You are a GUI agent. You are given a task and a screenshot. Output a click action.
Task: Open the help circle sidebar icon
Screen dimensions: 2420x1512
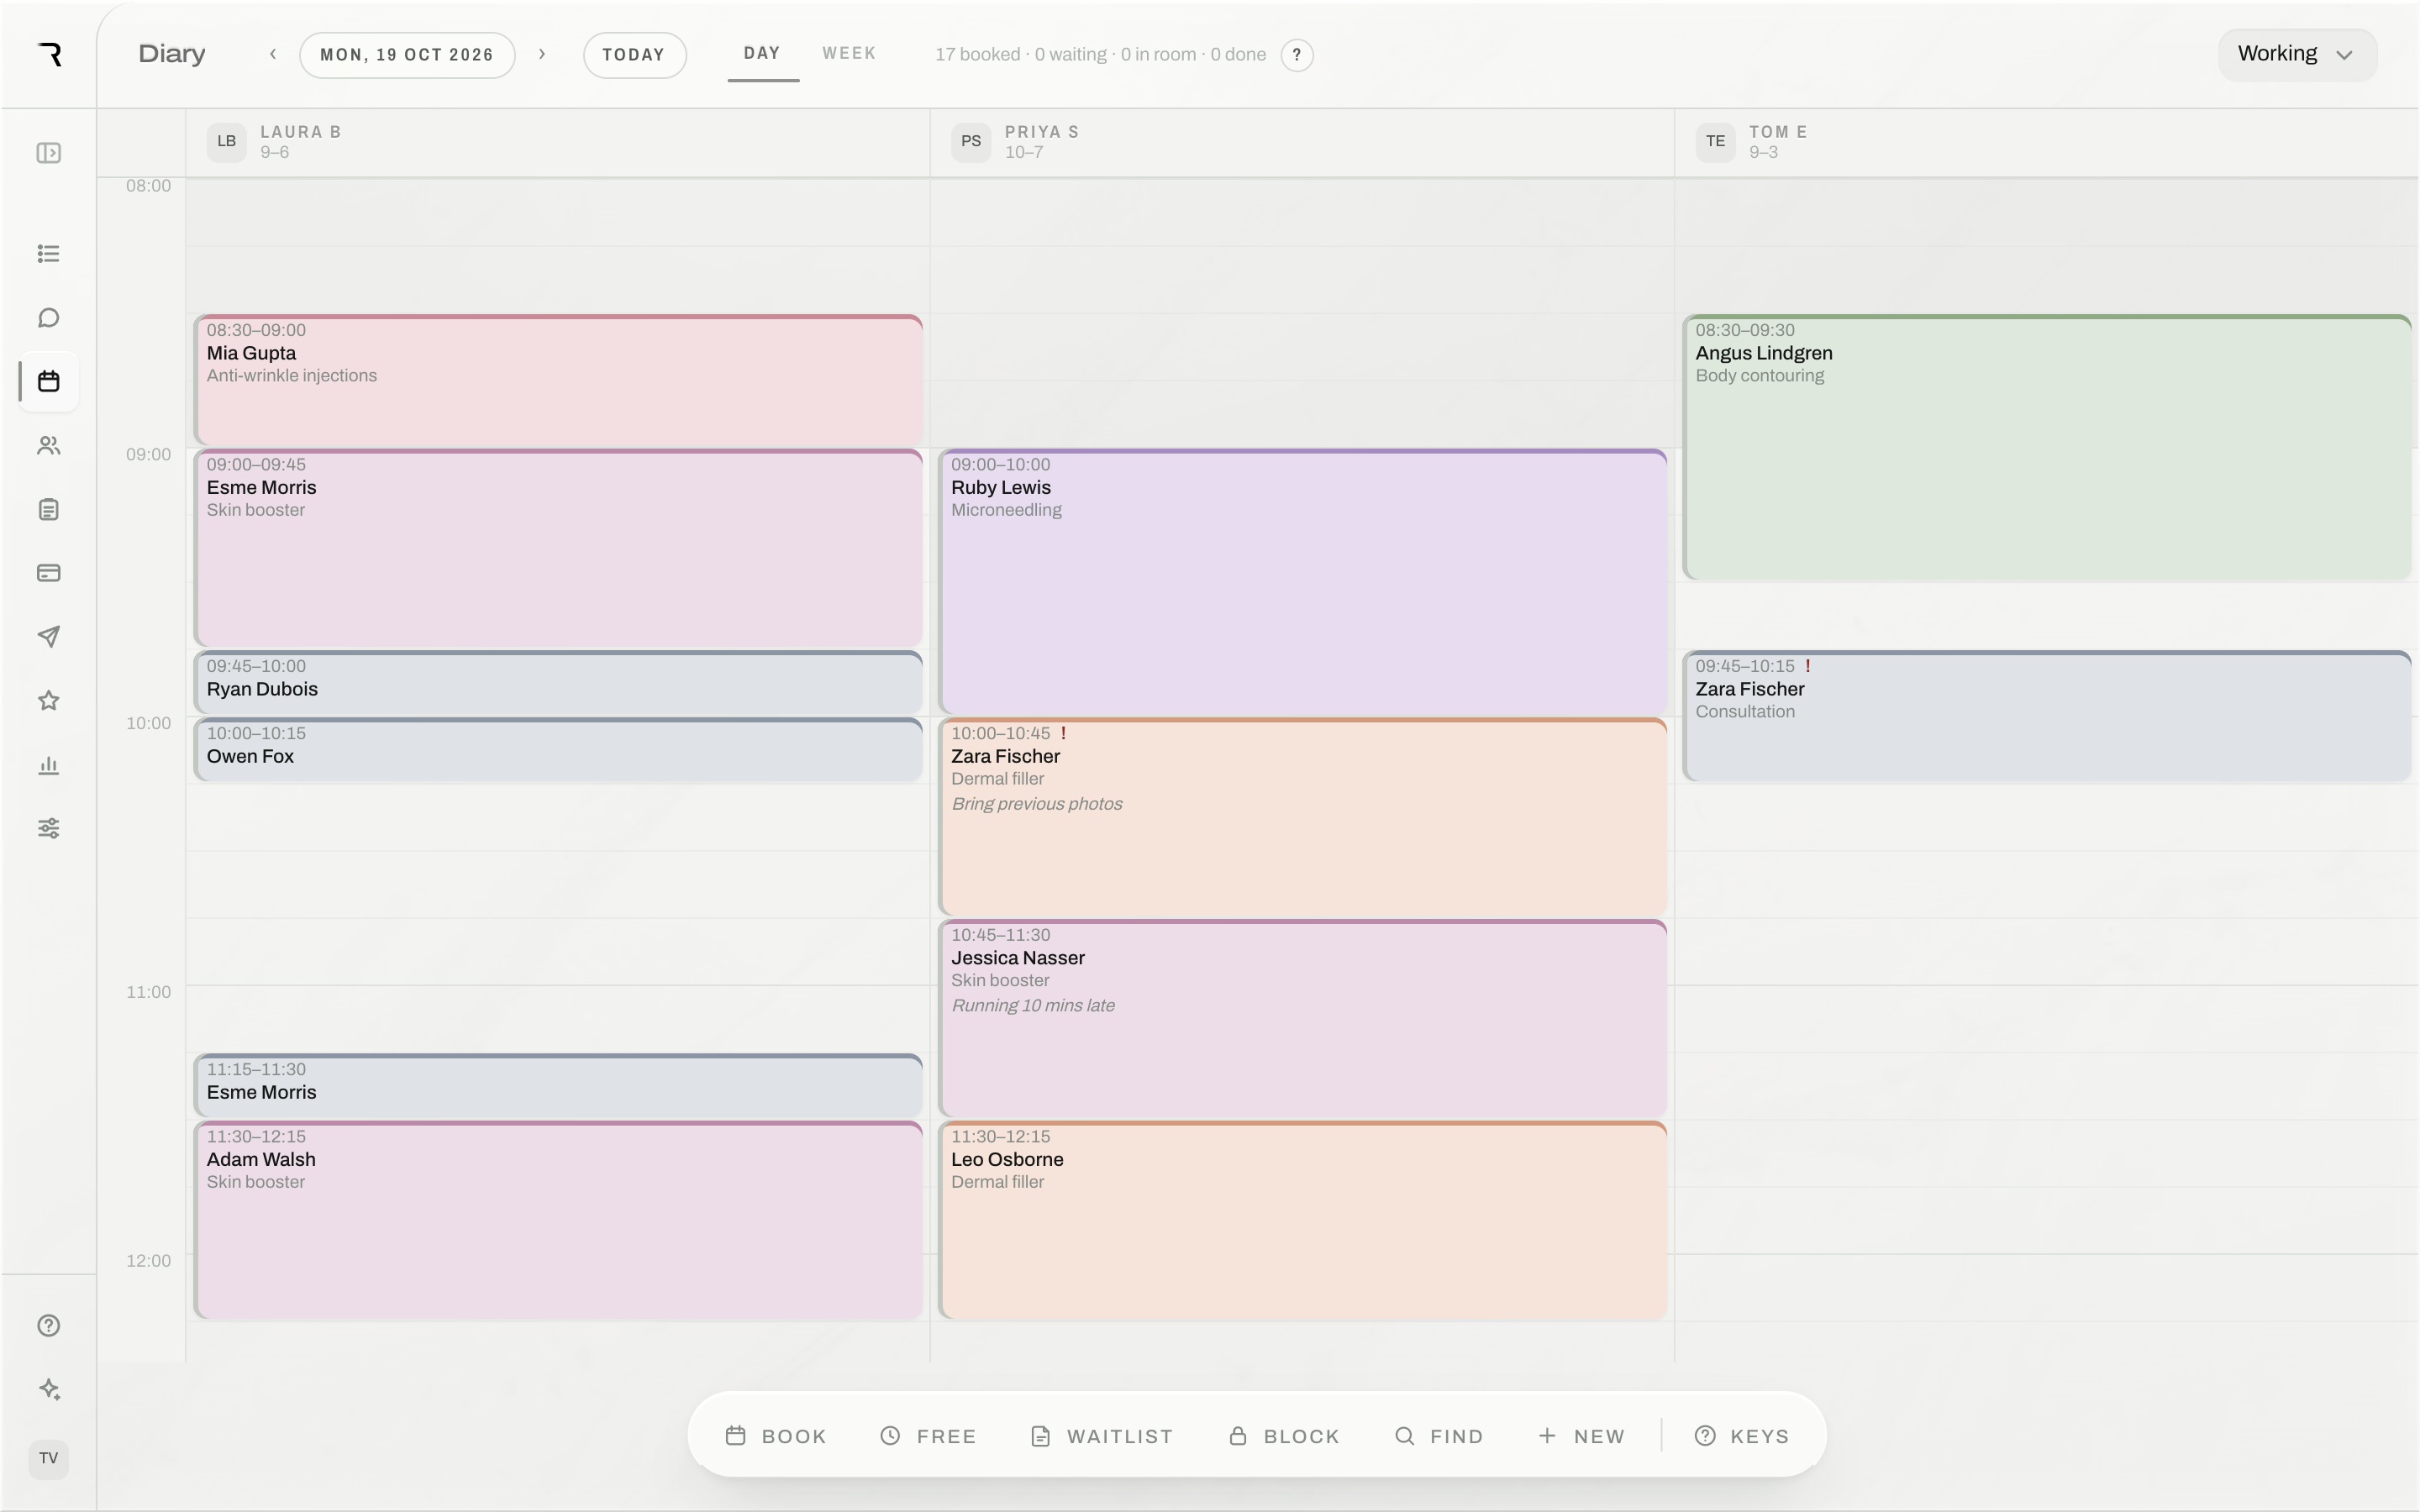[x=48, y=1326]
